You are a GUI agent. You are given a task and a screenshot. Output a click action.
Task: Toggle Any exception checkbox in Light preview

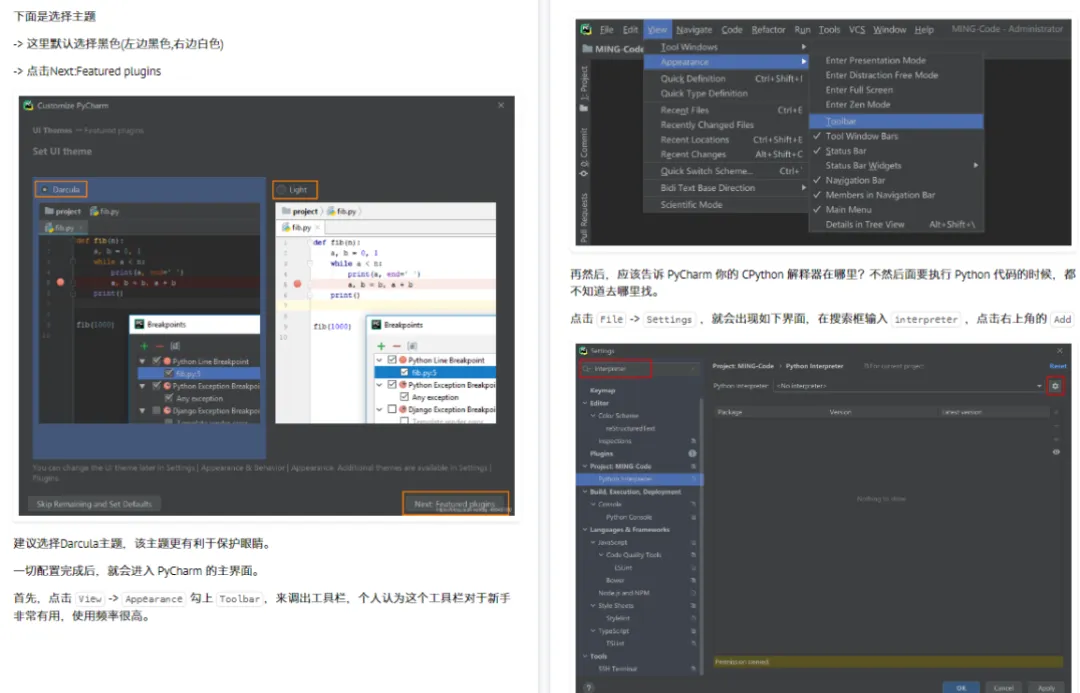[x=404, y=397]
